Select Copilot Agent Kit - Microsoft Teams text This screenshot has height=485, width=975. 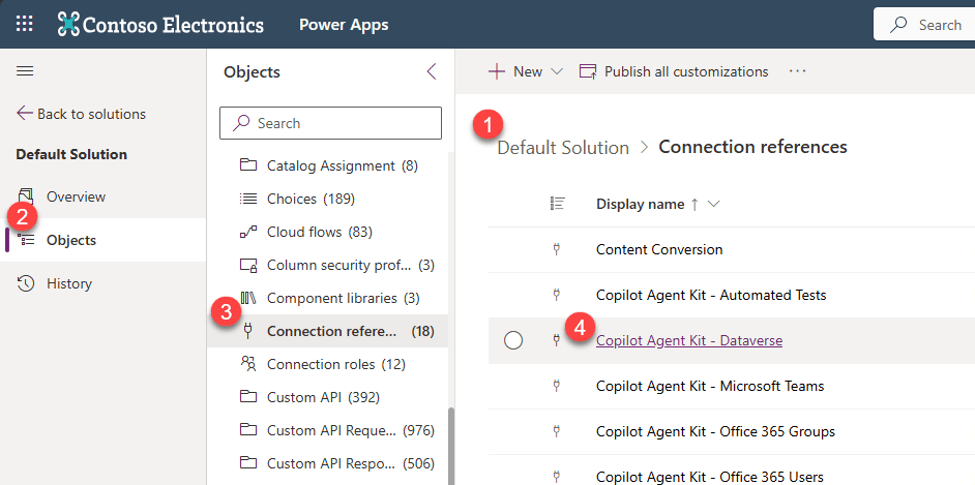(x=709, y=386)
